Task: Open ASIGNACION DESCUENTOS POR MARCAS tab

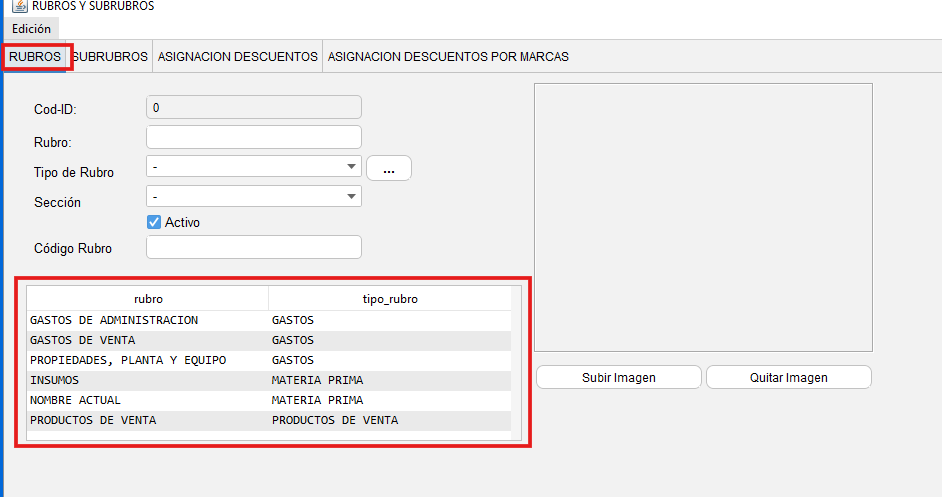Action: click(448, 57)
